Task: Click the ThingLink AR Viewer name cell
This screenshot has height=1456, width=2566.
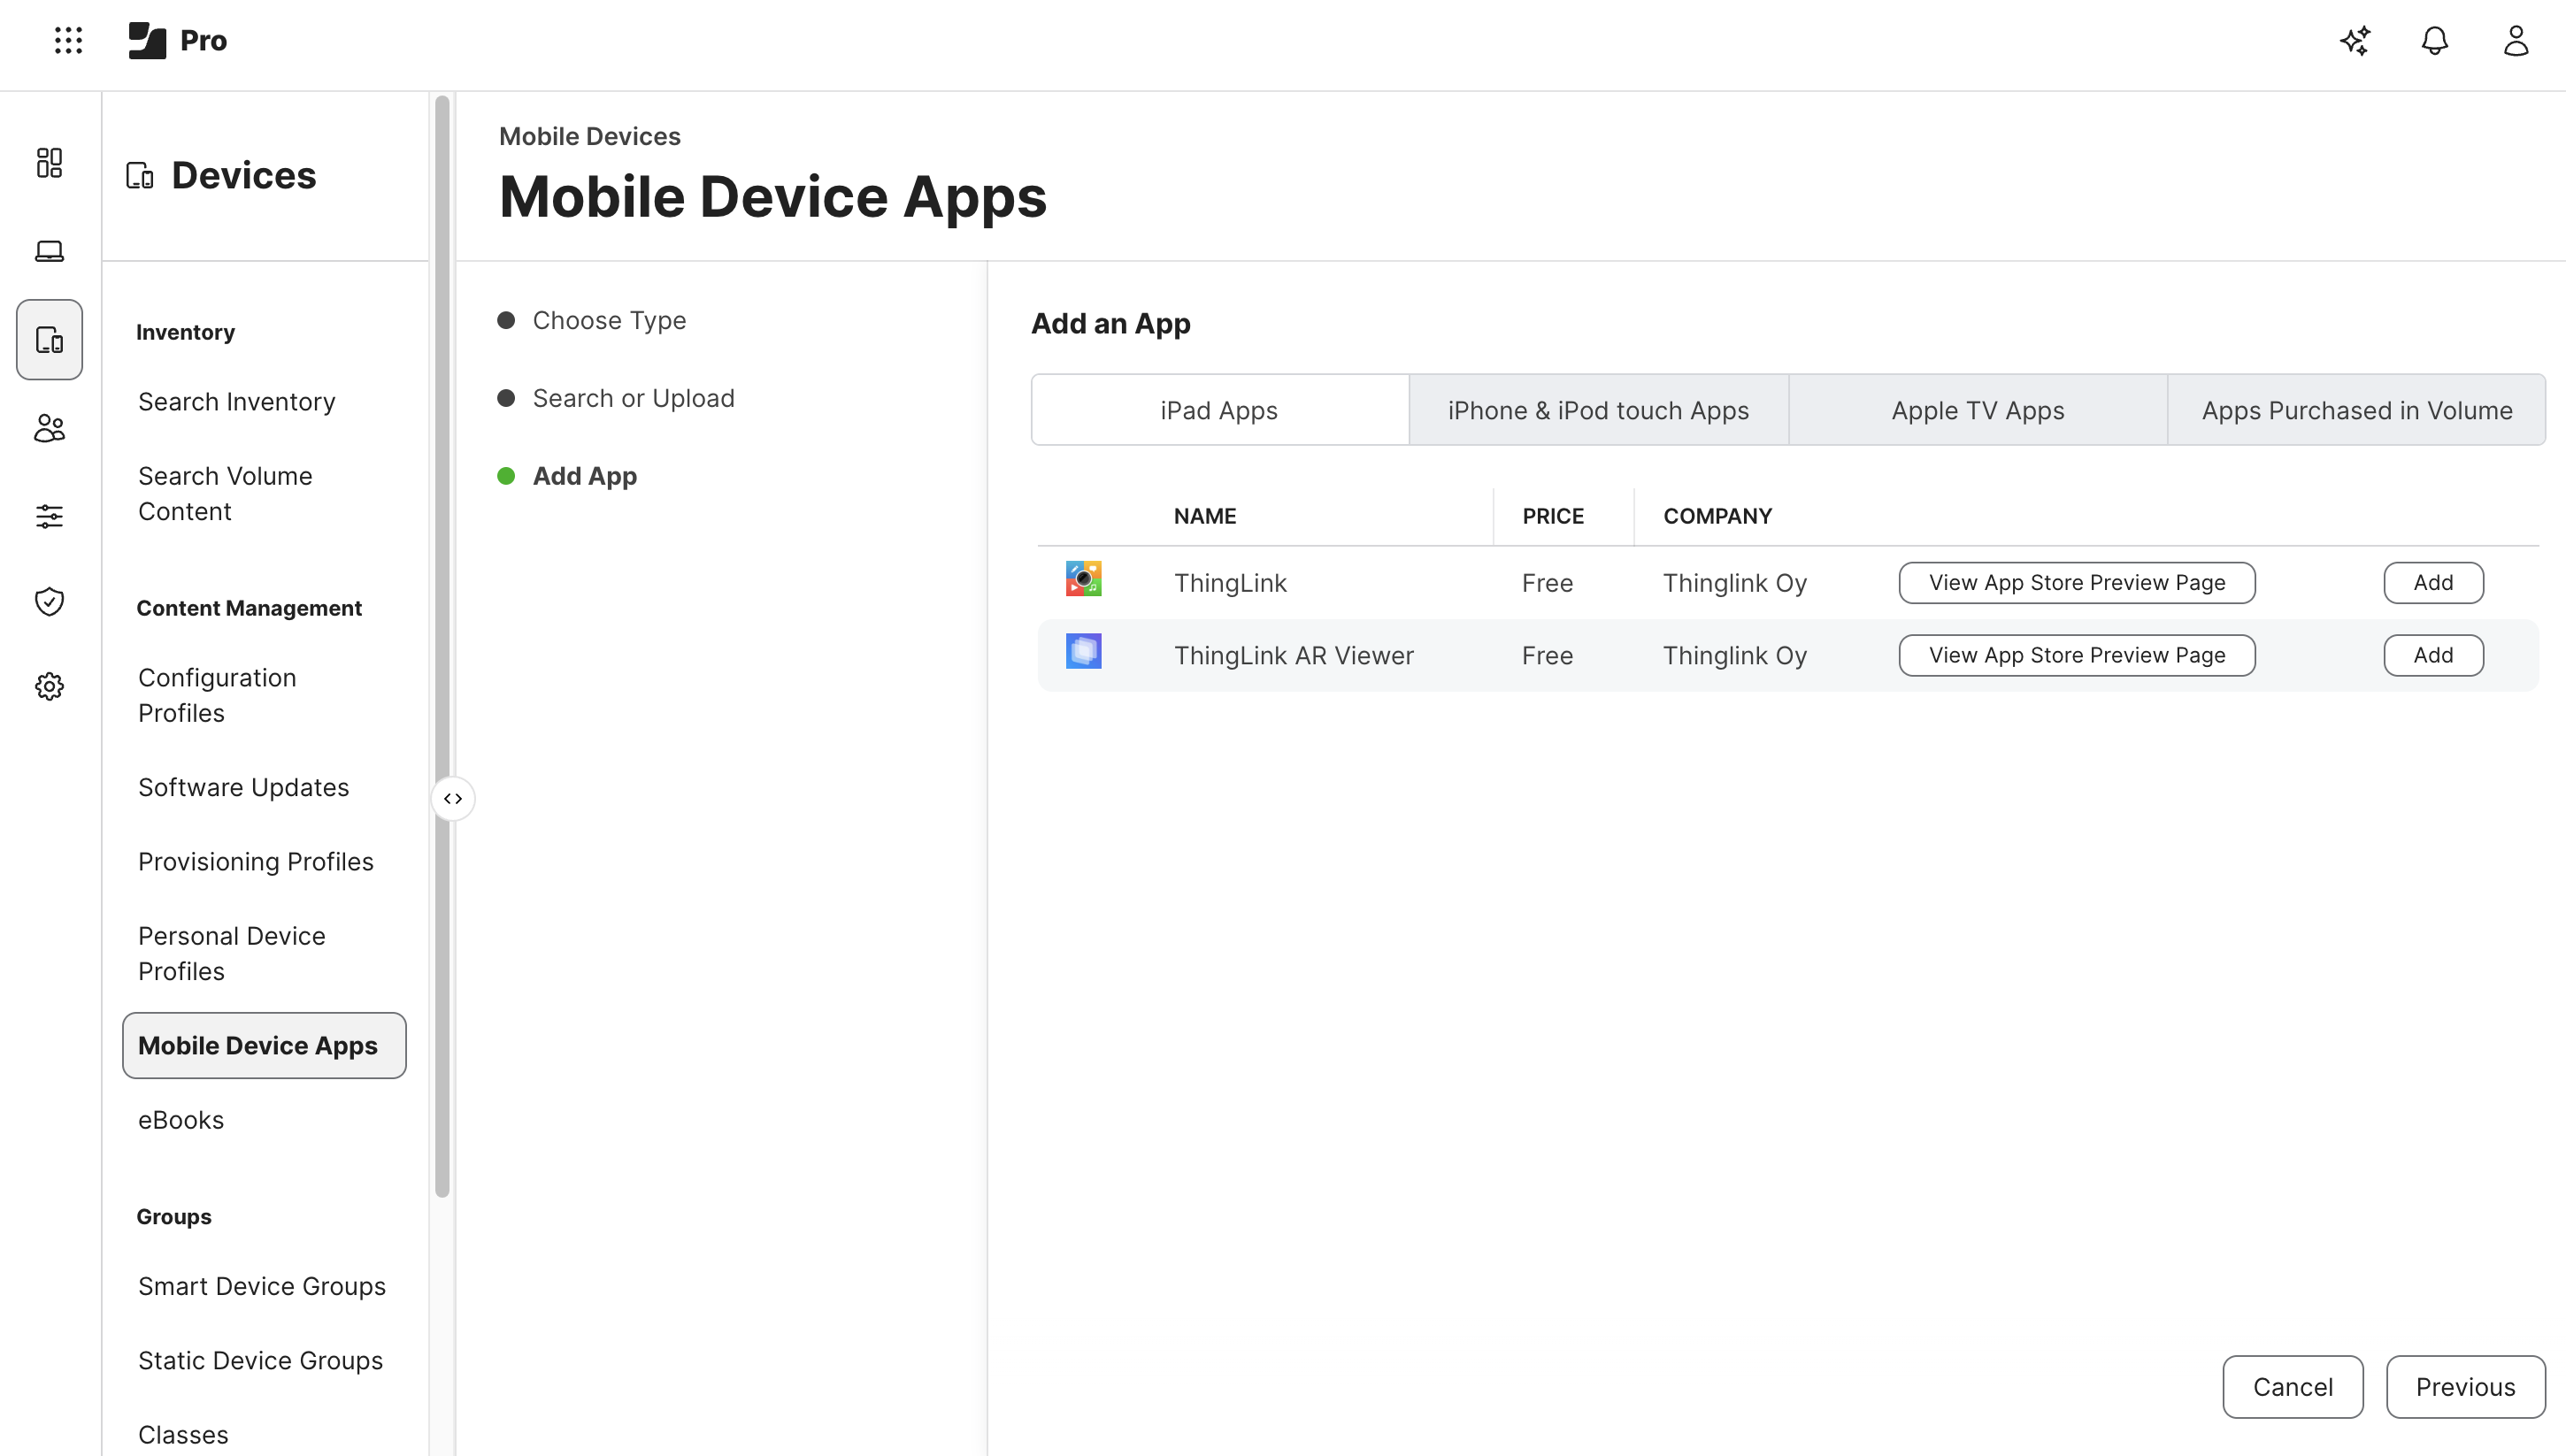Action: point(1293,656)
